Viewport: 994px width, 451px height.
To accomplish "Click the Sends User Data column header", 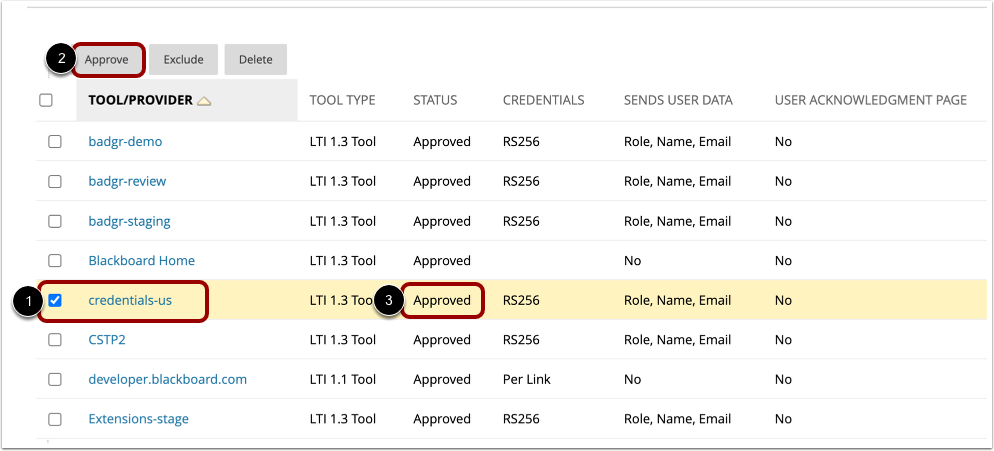I will 678,100.
